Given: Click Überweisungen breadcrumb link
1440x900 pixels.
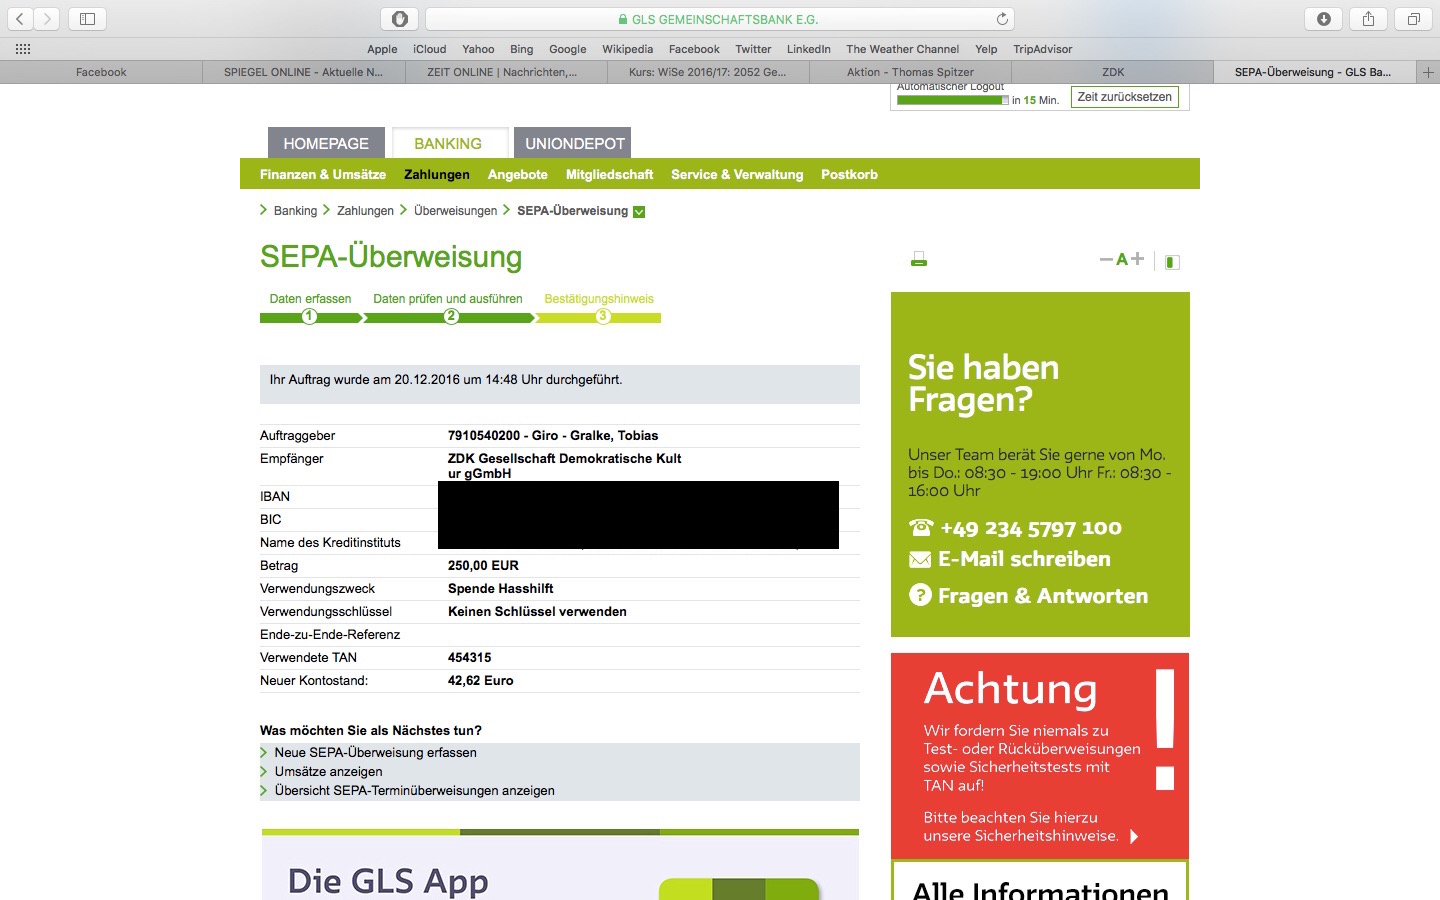Looking at the screenshot, I should (x=455, y=211).
